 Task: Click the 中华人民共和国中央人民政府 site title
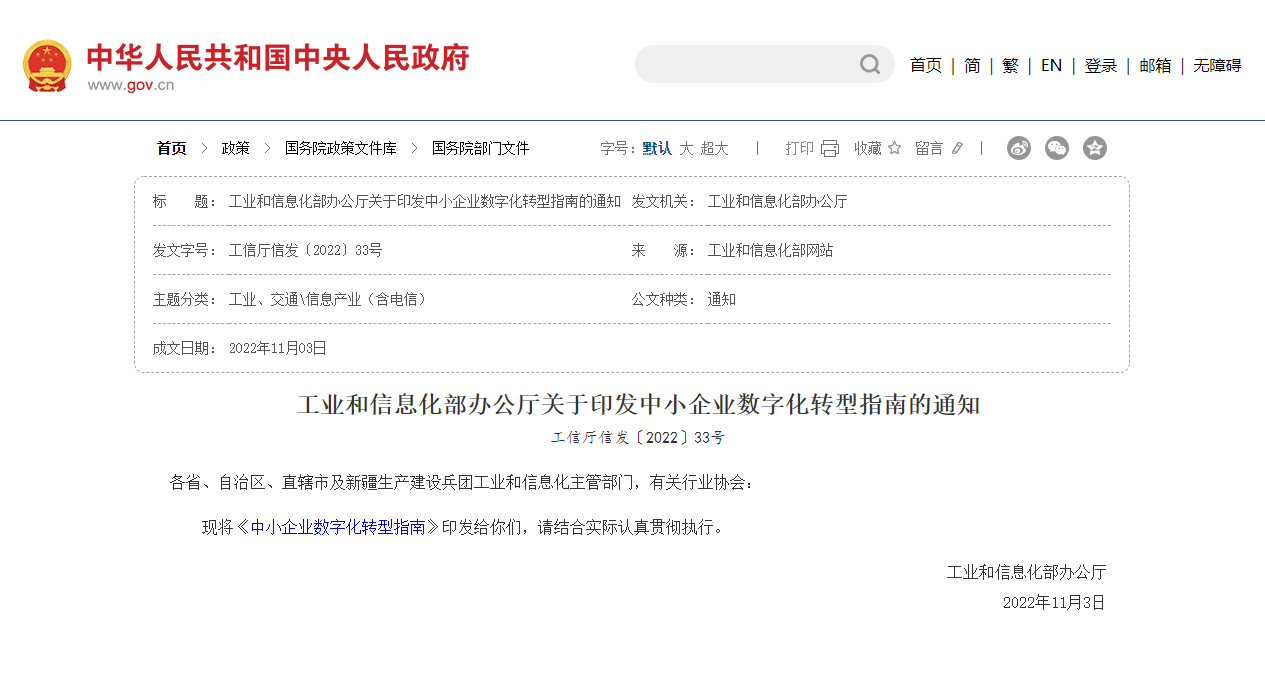[277, 57]
